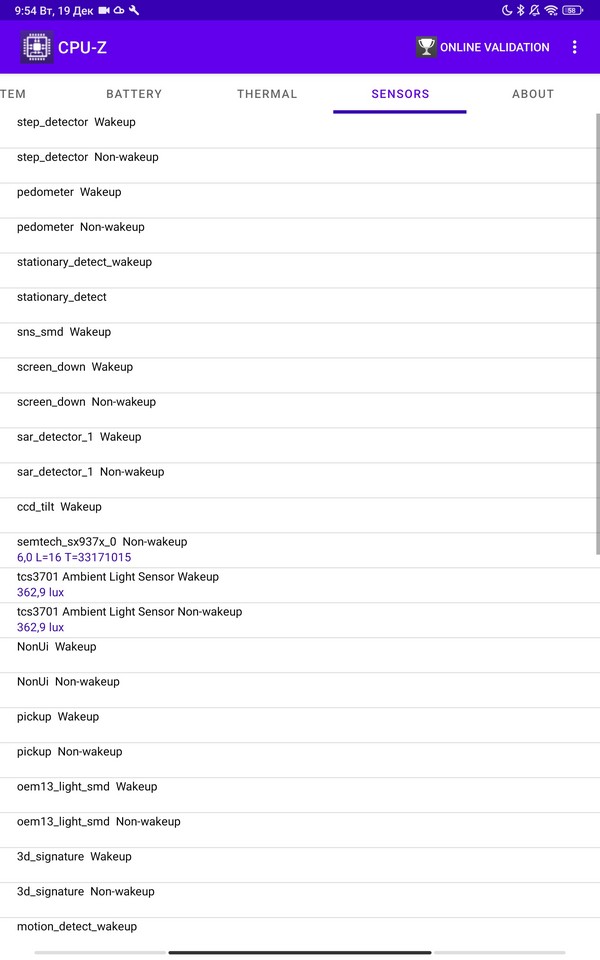
Task: Tap the moon do-not-disturb icon
Action: coord(506,10)
